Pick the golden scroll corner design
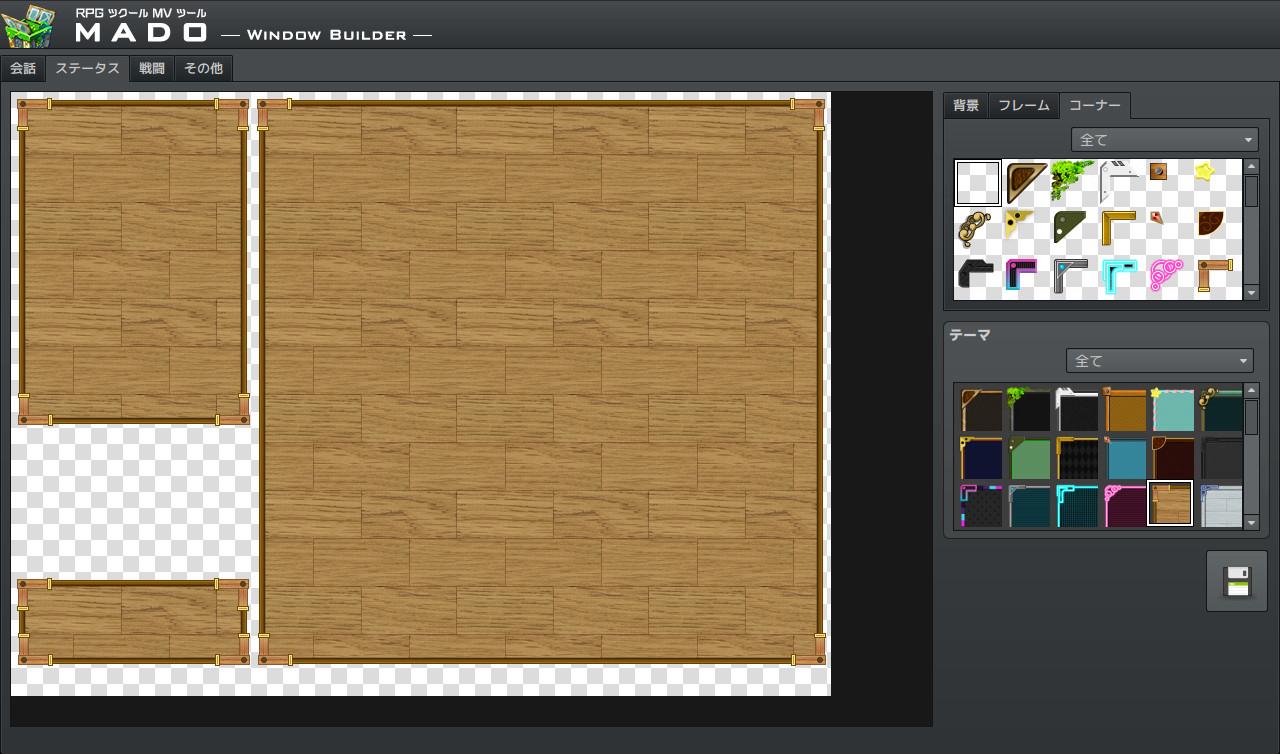This screenshot has width=1280, height=754. click(977, 228)
